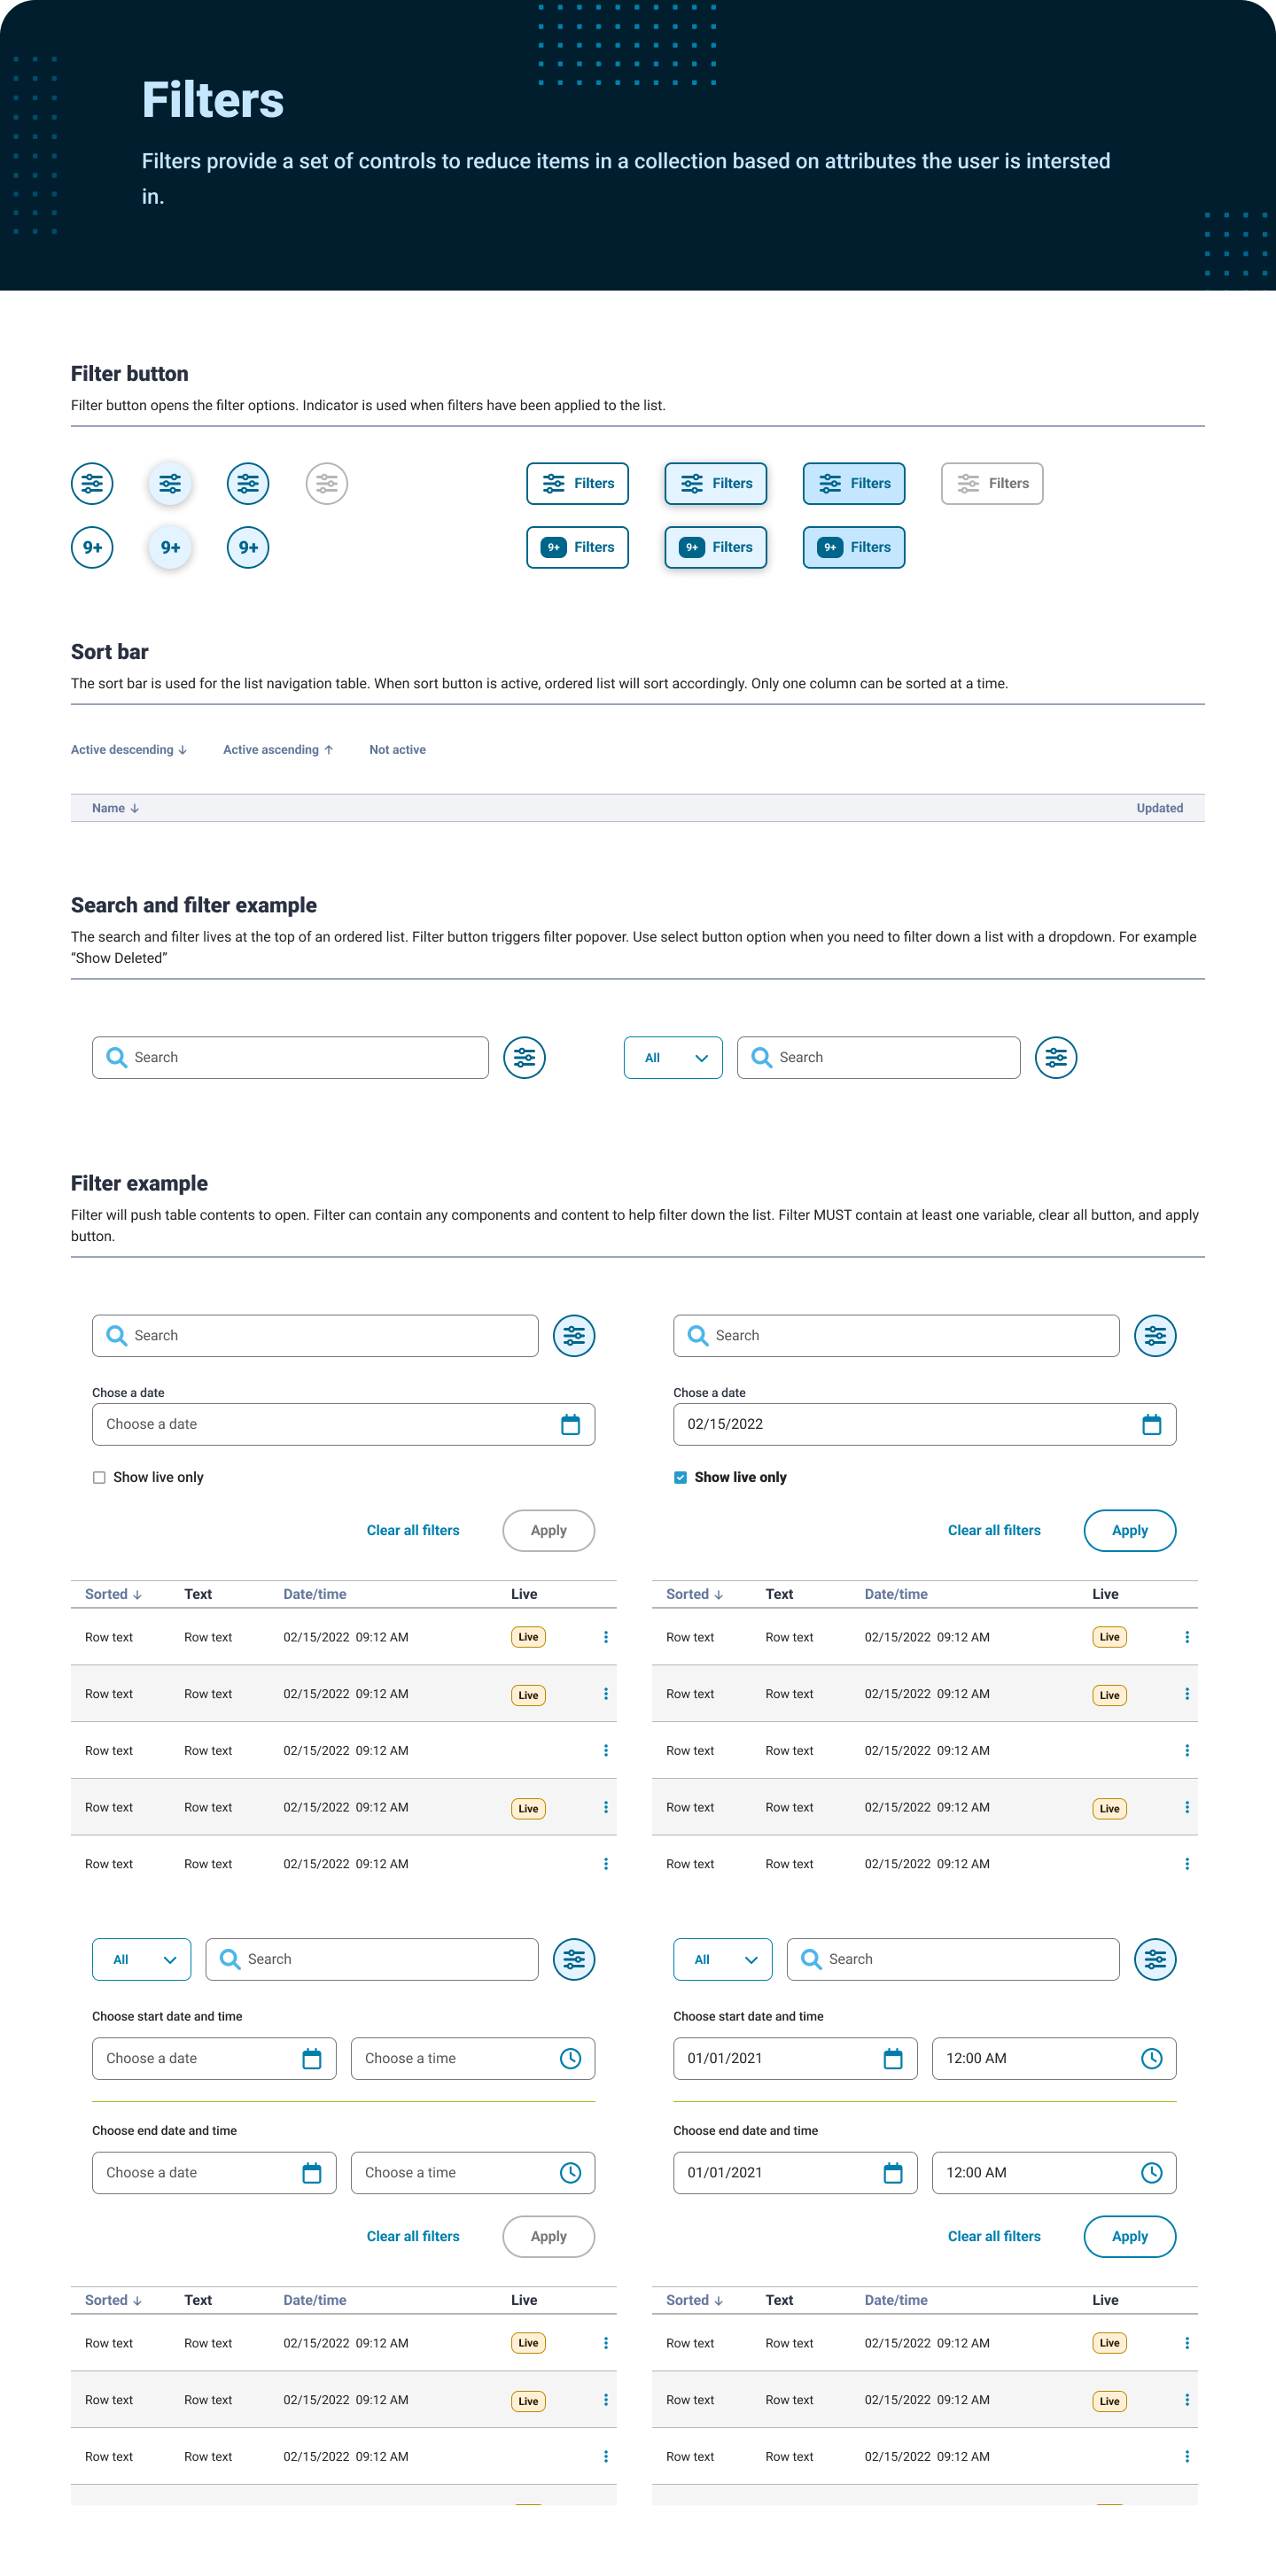The image size is (1276, 2576).
Task: Click Search field in the 01/01/2021 example
Action: tap(953, 1960)
